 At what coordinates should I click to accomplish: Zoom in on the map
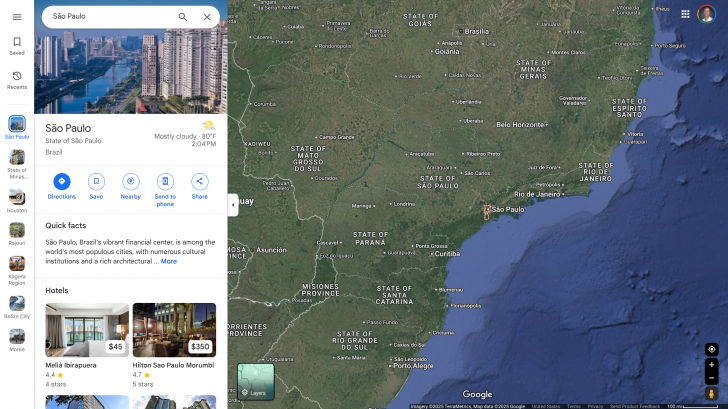tap(711, 364)
